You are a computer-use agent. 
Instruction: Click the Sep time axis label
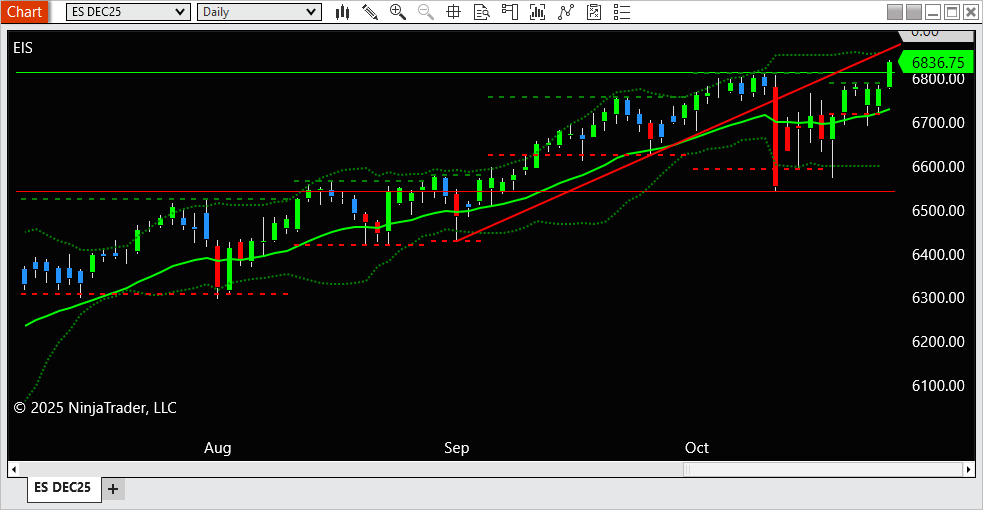(456, 448)
